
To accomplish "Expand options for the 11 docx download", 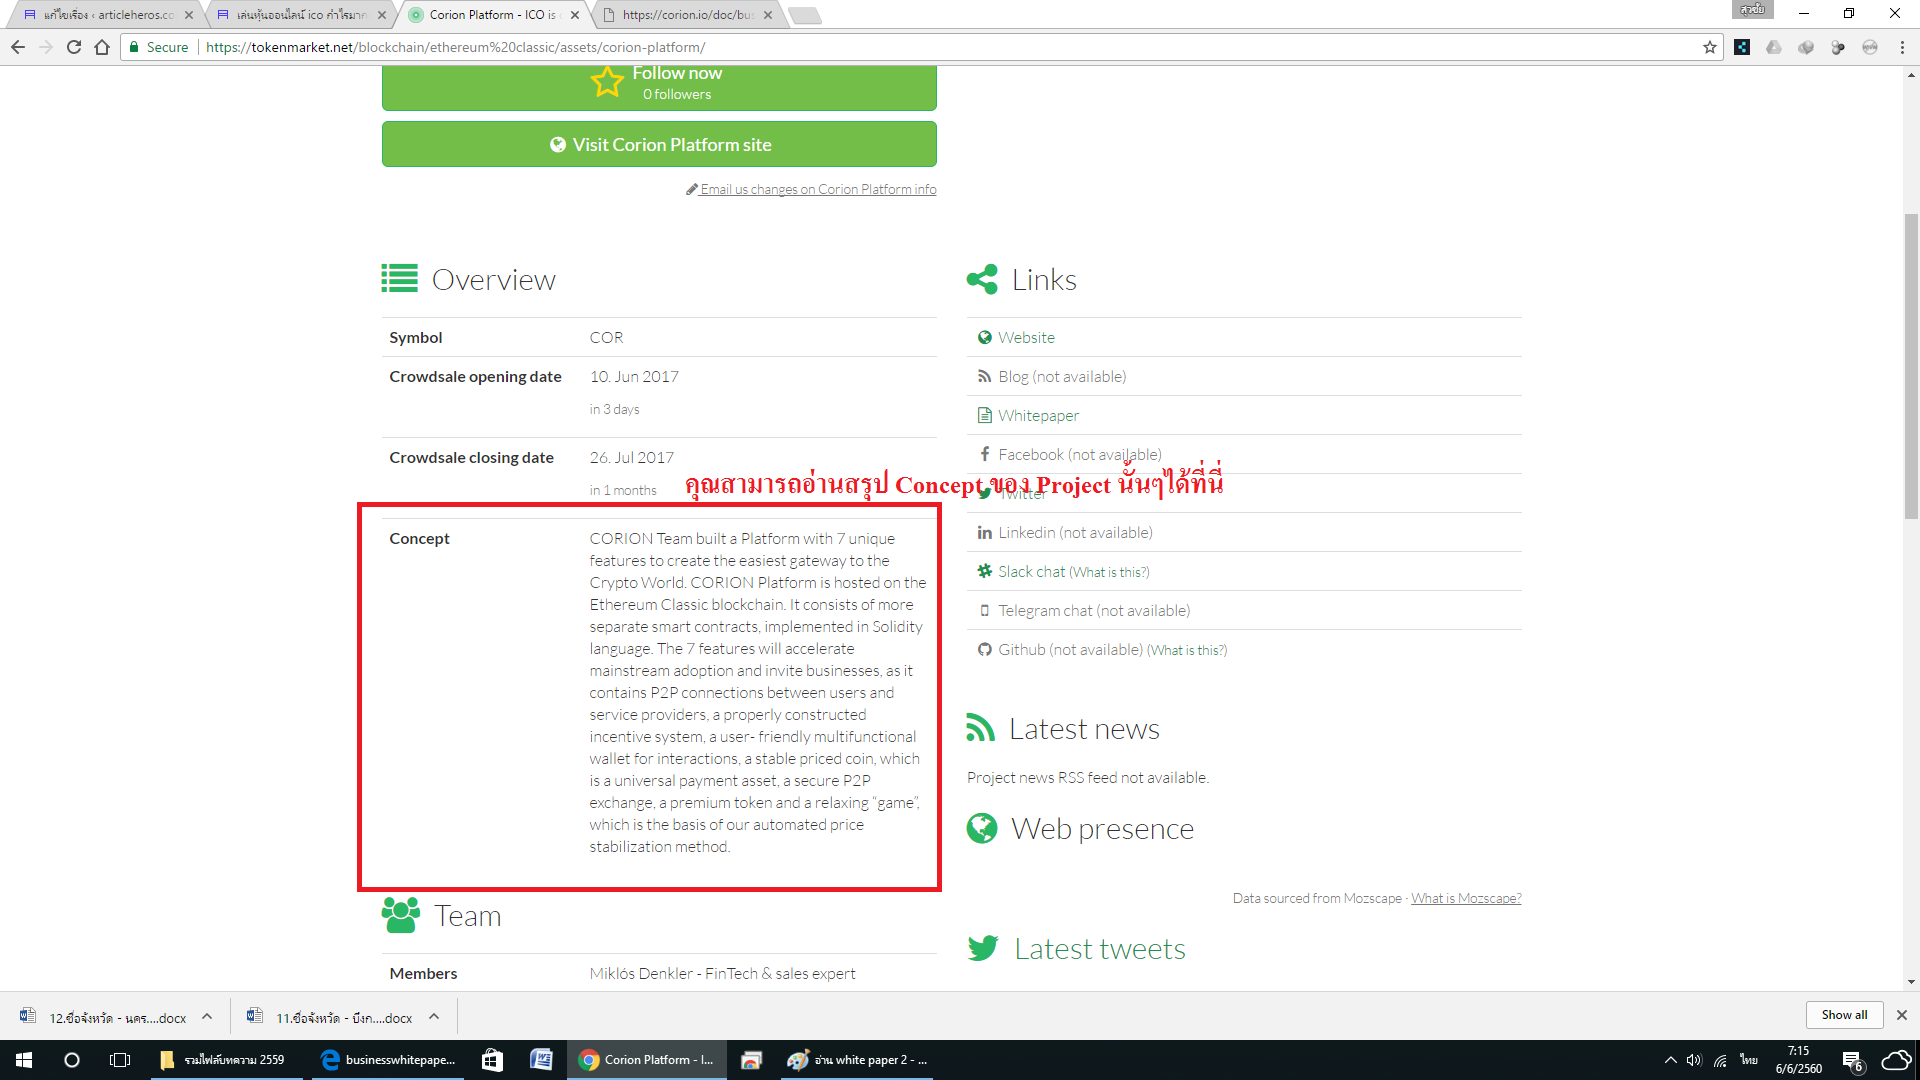I will 434,1016.
